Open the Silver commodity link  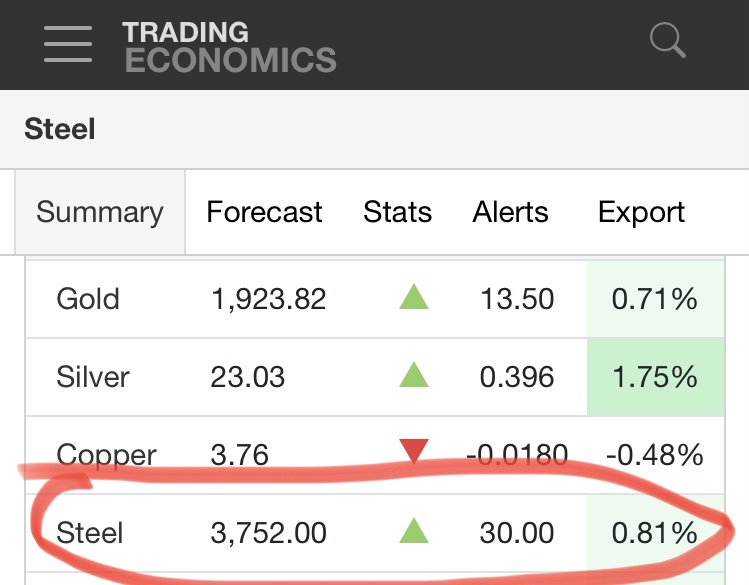93,377
